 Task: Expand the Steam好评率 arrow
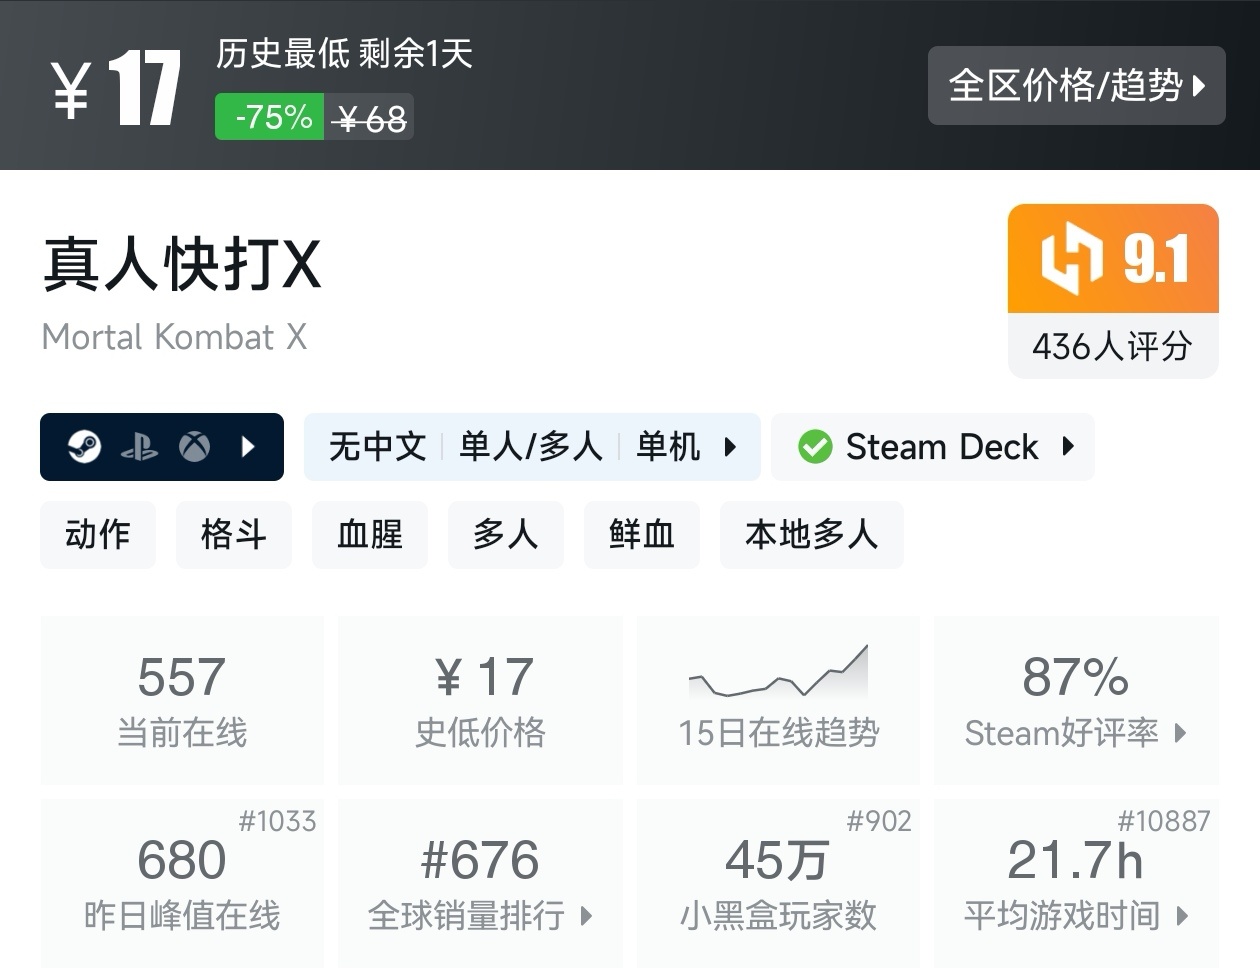click(1181, 733)
